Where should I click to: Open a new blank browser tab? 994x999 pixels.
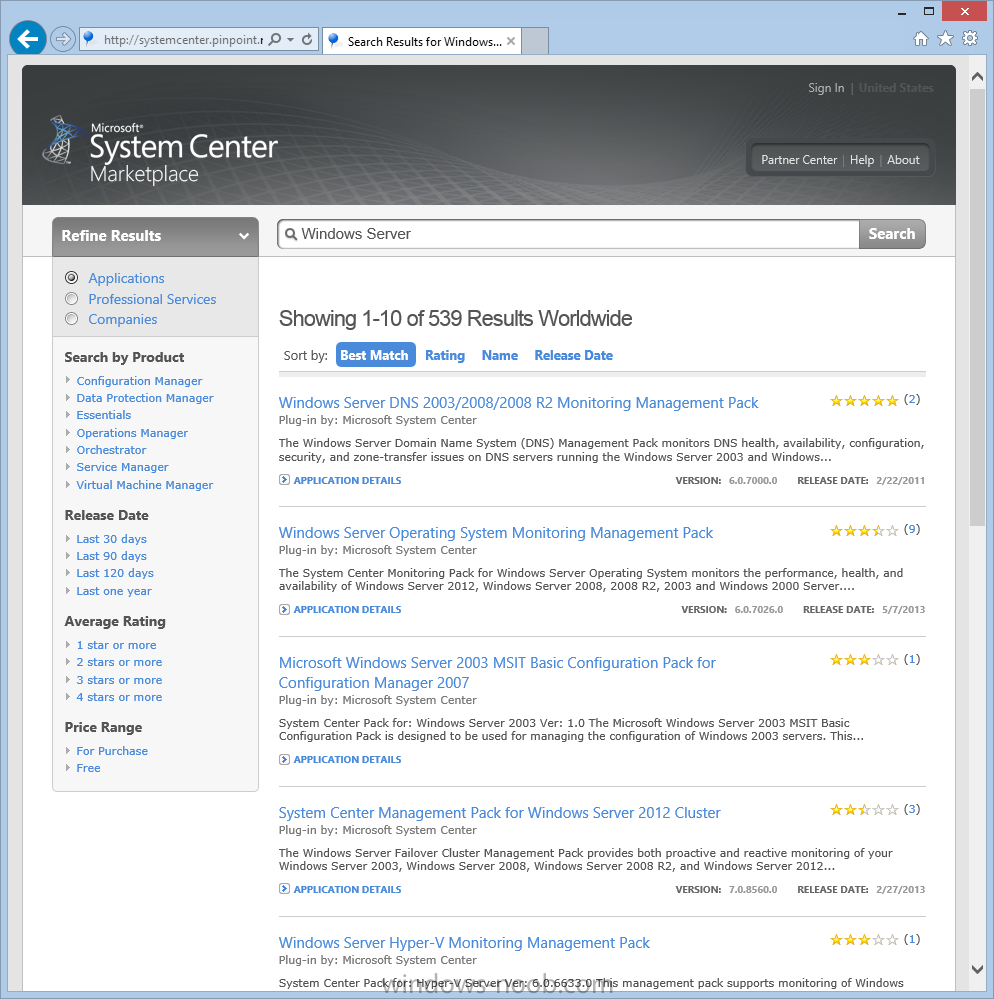tap(535, 41)
